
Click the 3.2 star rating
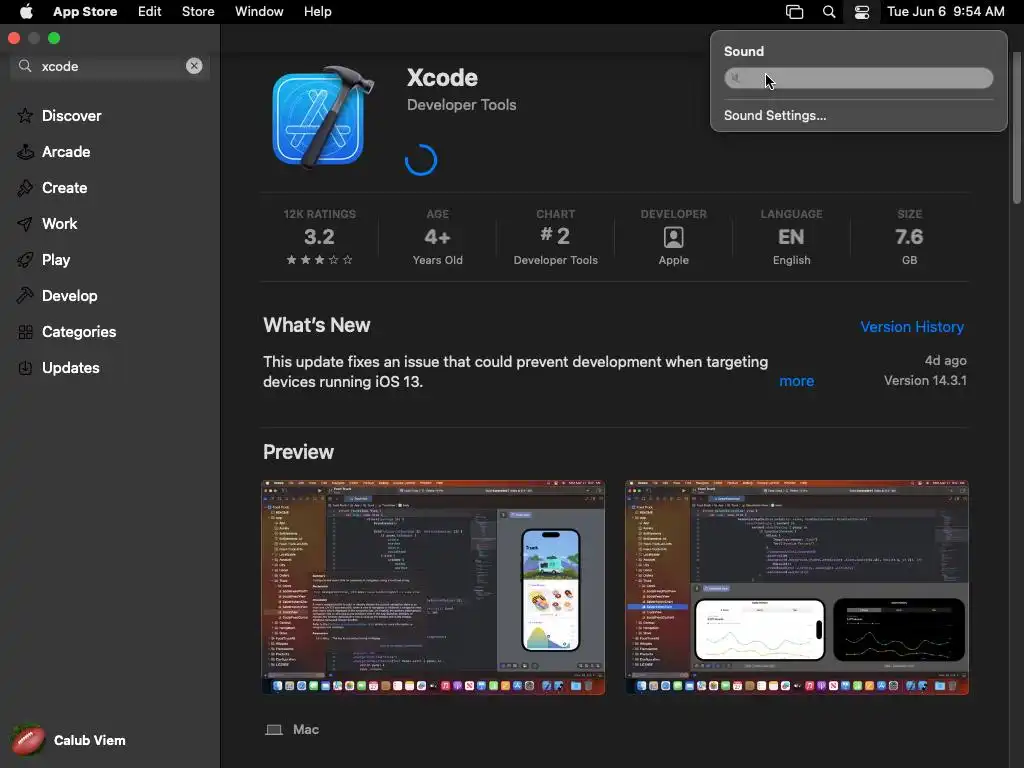tap(319, 237)
